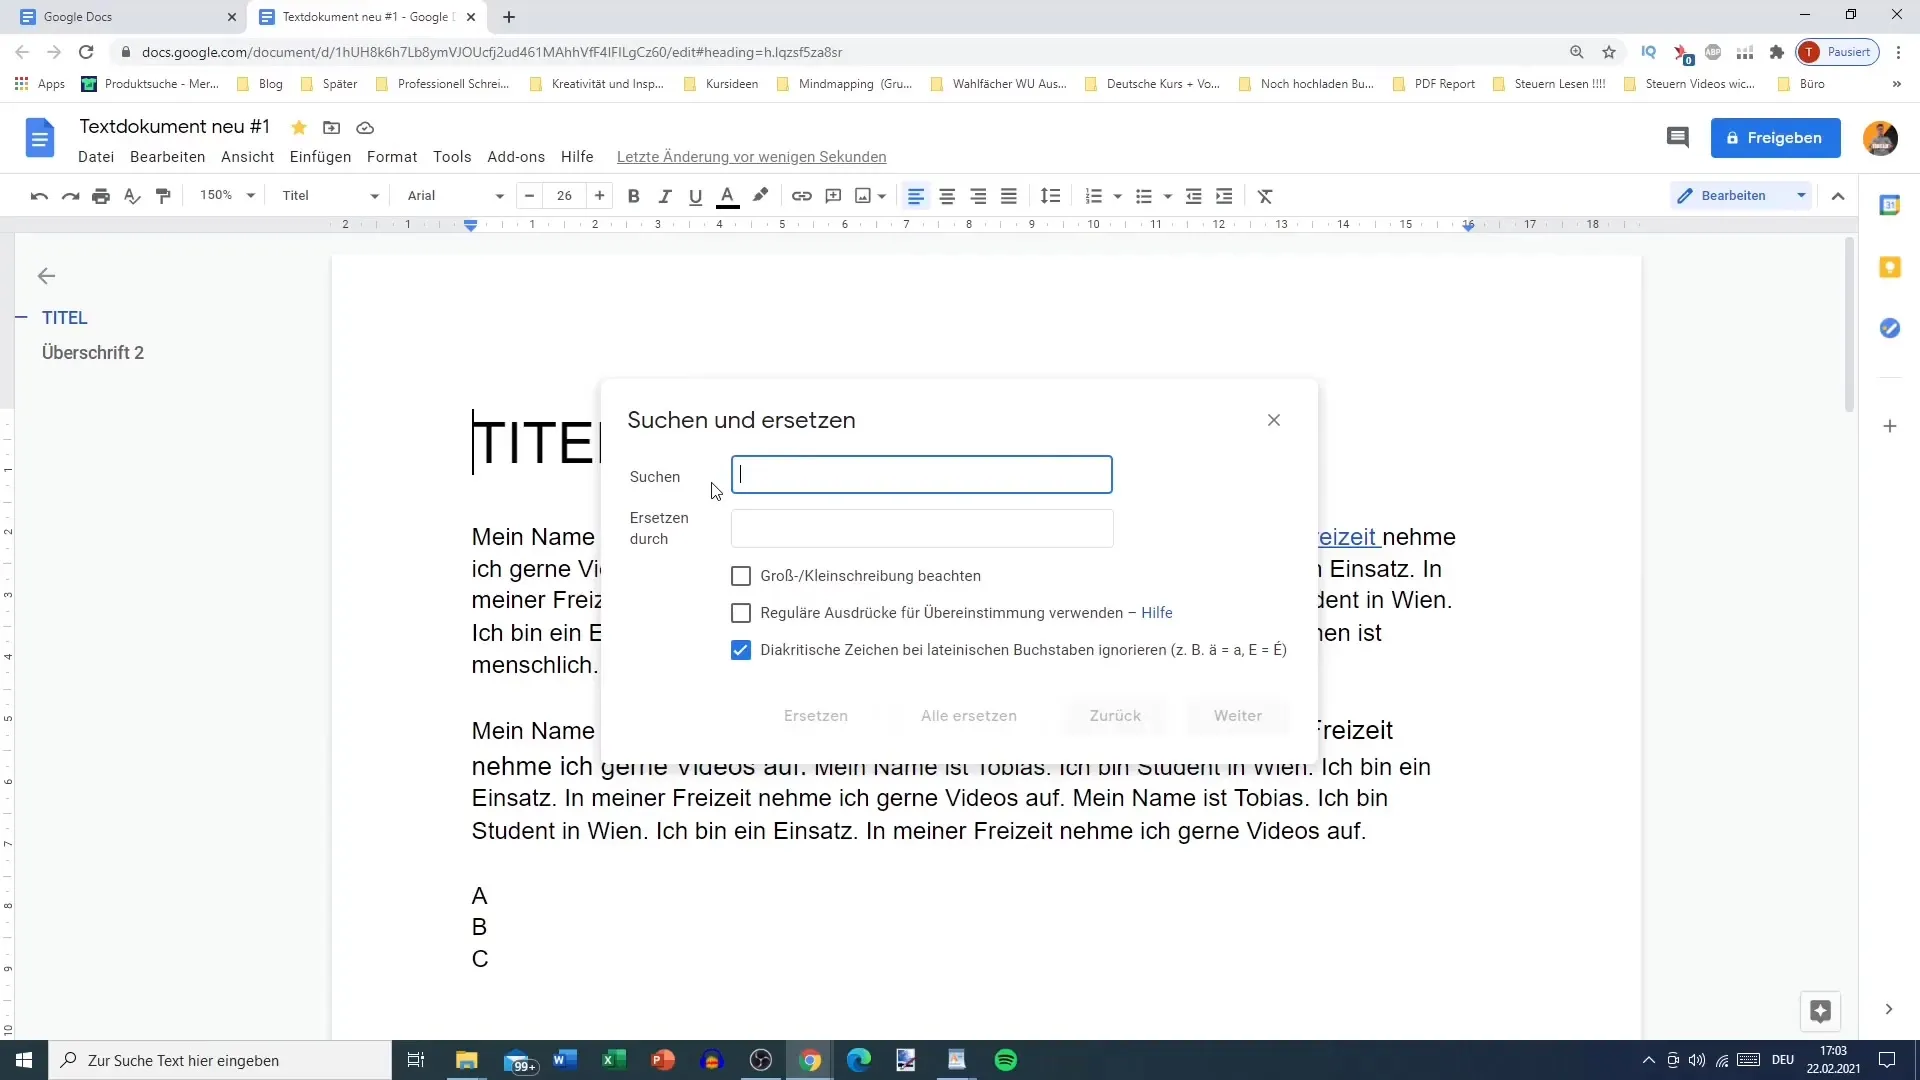The height and width of the screenshot is (1080, 1920).
Task: Select the Einfügen menu item
Action: click(x=319, y=156)
